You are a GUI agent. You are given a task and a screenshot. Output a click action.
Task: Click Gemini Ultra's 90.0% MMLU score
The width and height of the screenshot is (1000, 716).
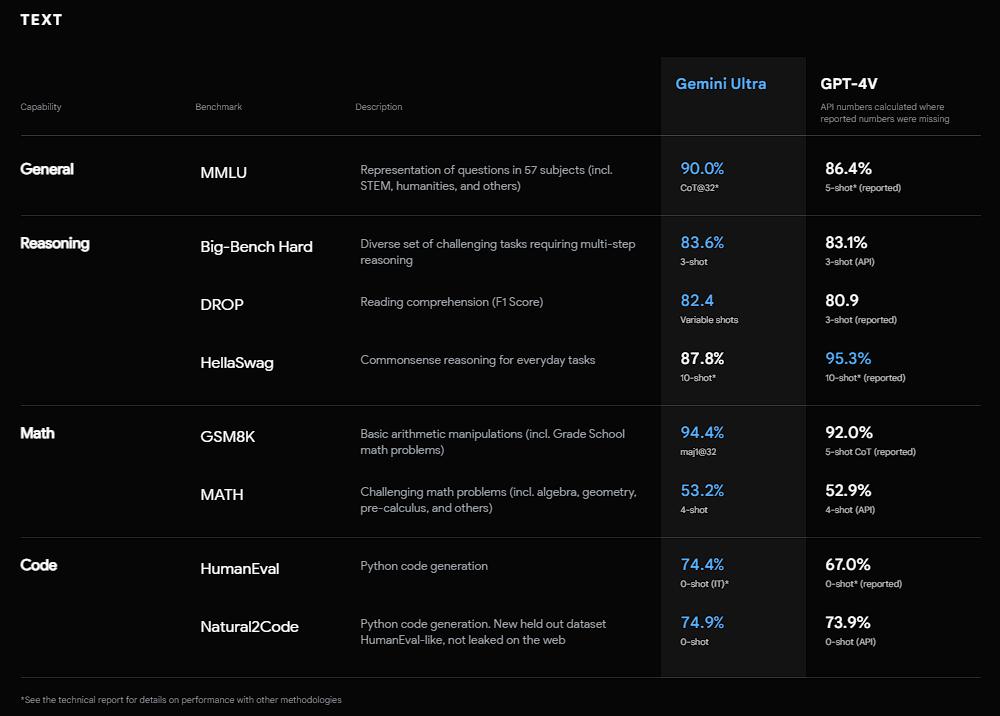(702, 168)
